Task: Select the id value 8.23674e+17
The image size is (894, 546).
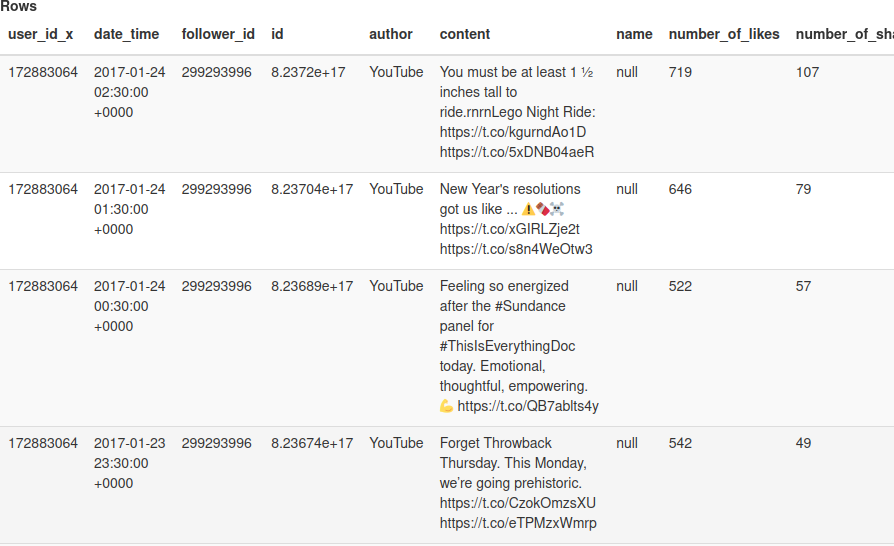Action: 312,443
